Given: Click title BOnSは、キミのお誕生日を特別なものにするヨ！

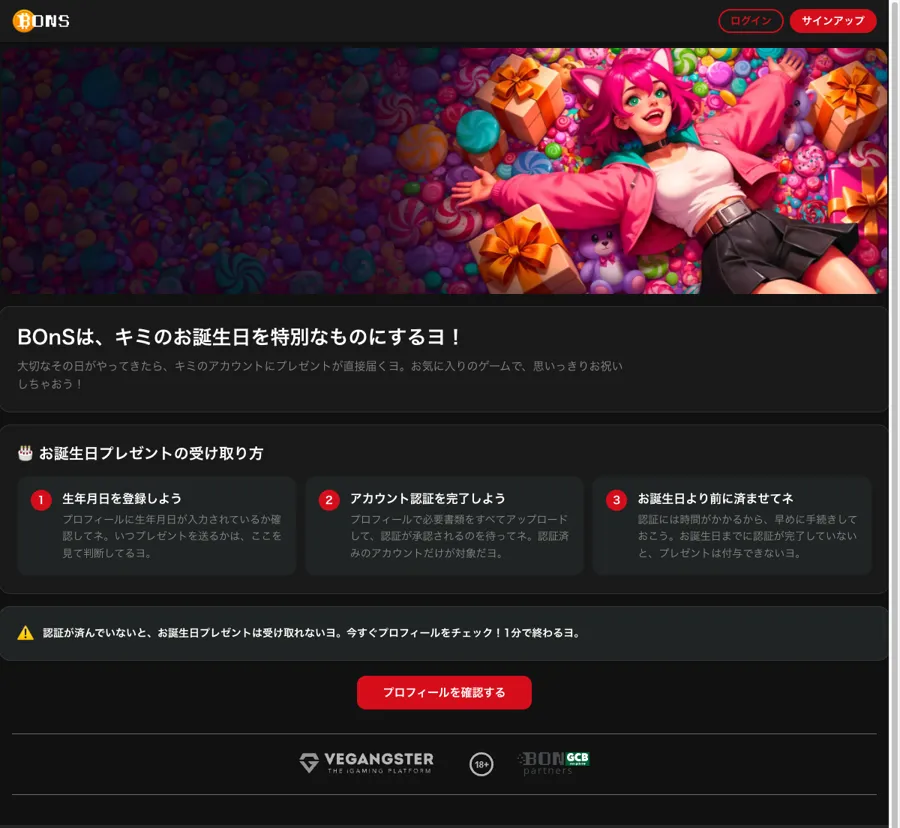Looking at the screenshot, I should [239, 337].
